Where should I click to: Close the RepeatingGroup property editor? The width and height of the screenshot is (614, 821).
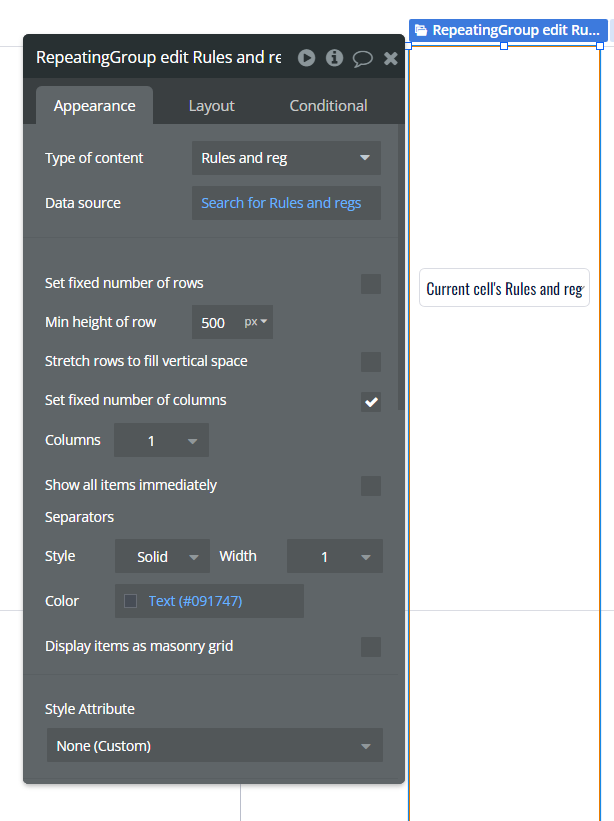tap(390, 58)
